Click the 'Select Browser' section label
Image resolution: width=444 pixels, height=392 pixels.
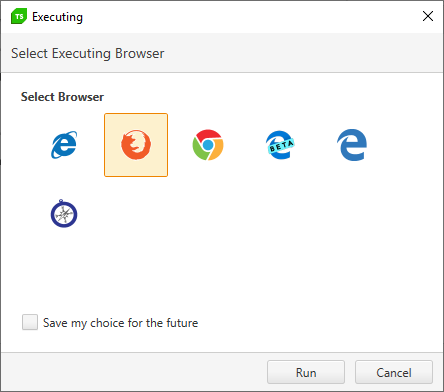(x=62, y=97)
